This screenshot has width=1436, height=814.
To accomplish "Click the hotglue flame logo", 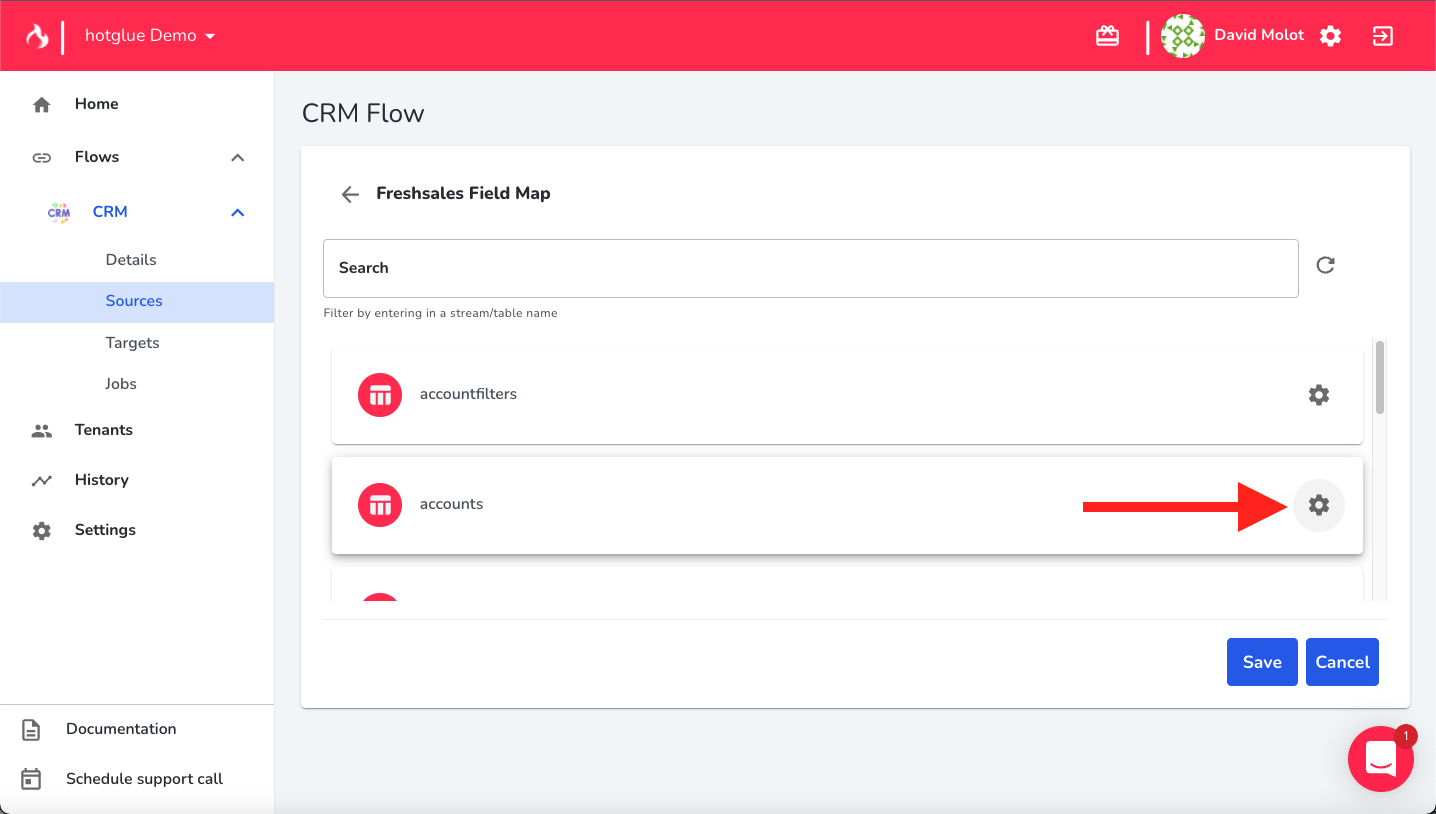I will click(x=37, y=36).
